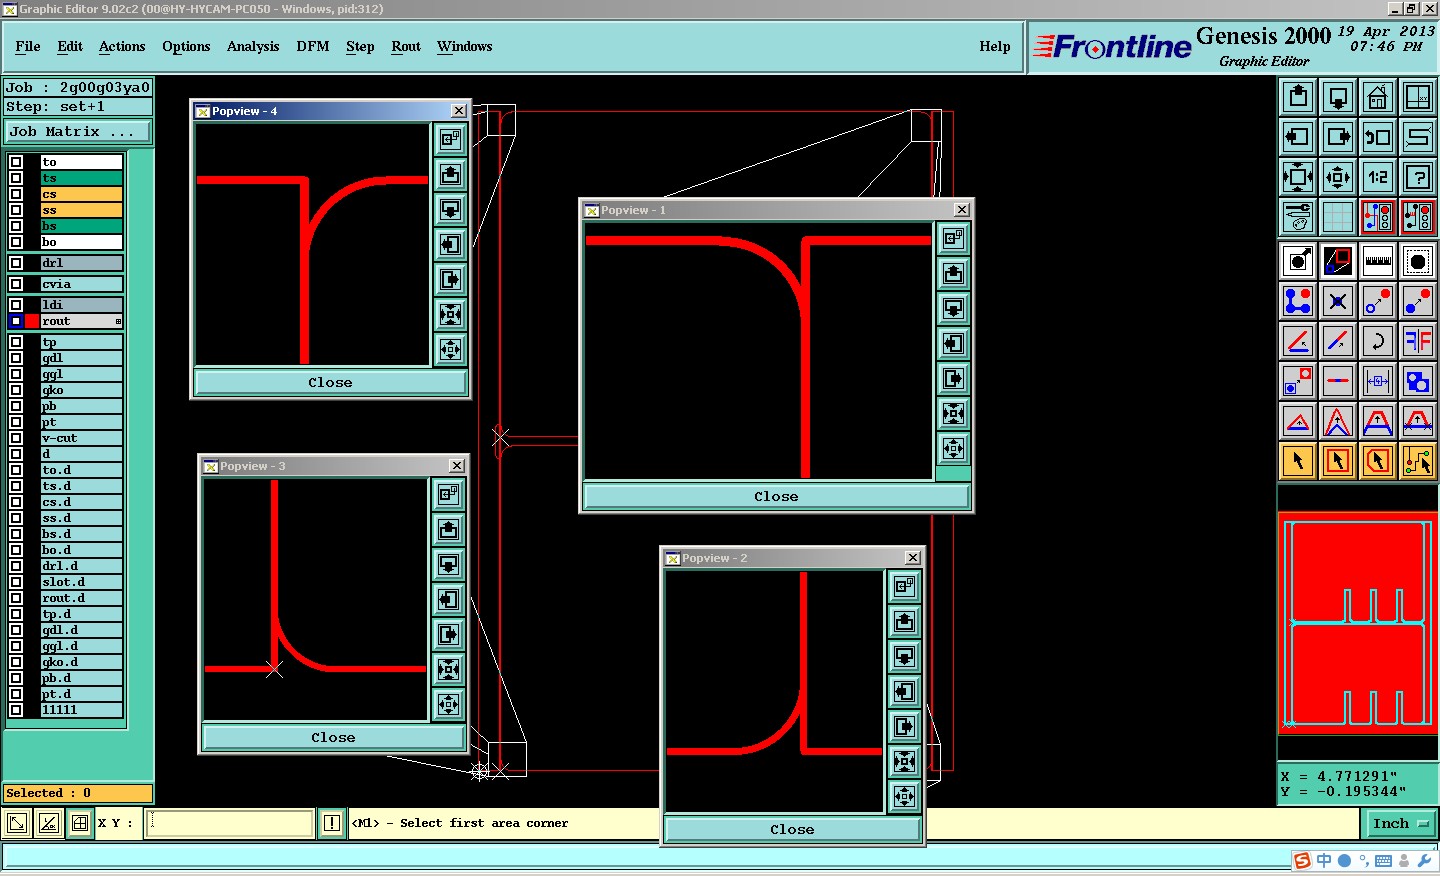Select the polygon area selection tool

tap(1378, 461)
